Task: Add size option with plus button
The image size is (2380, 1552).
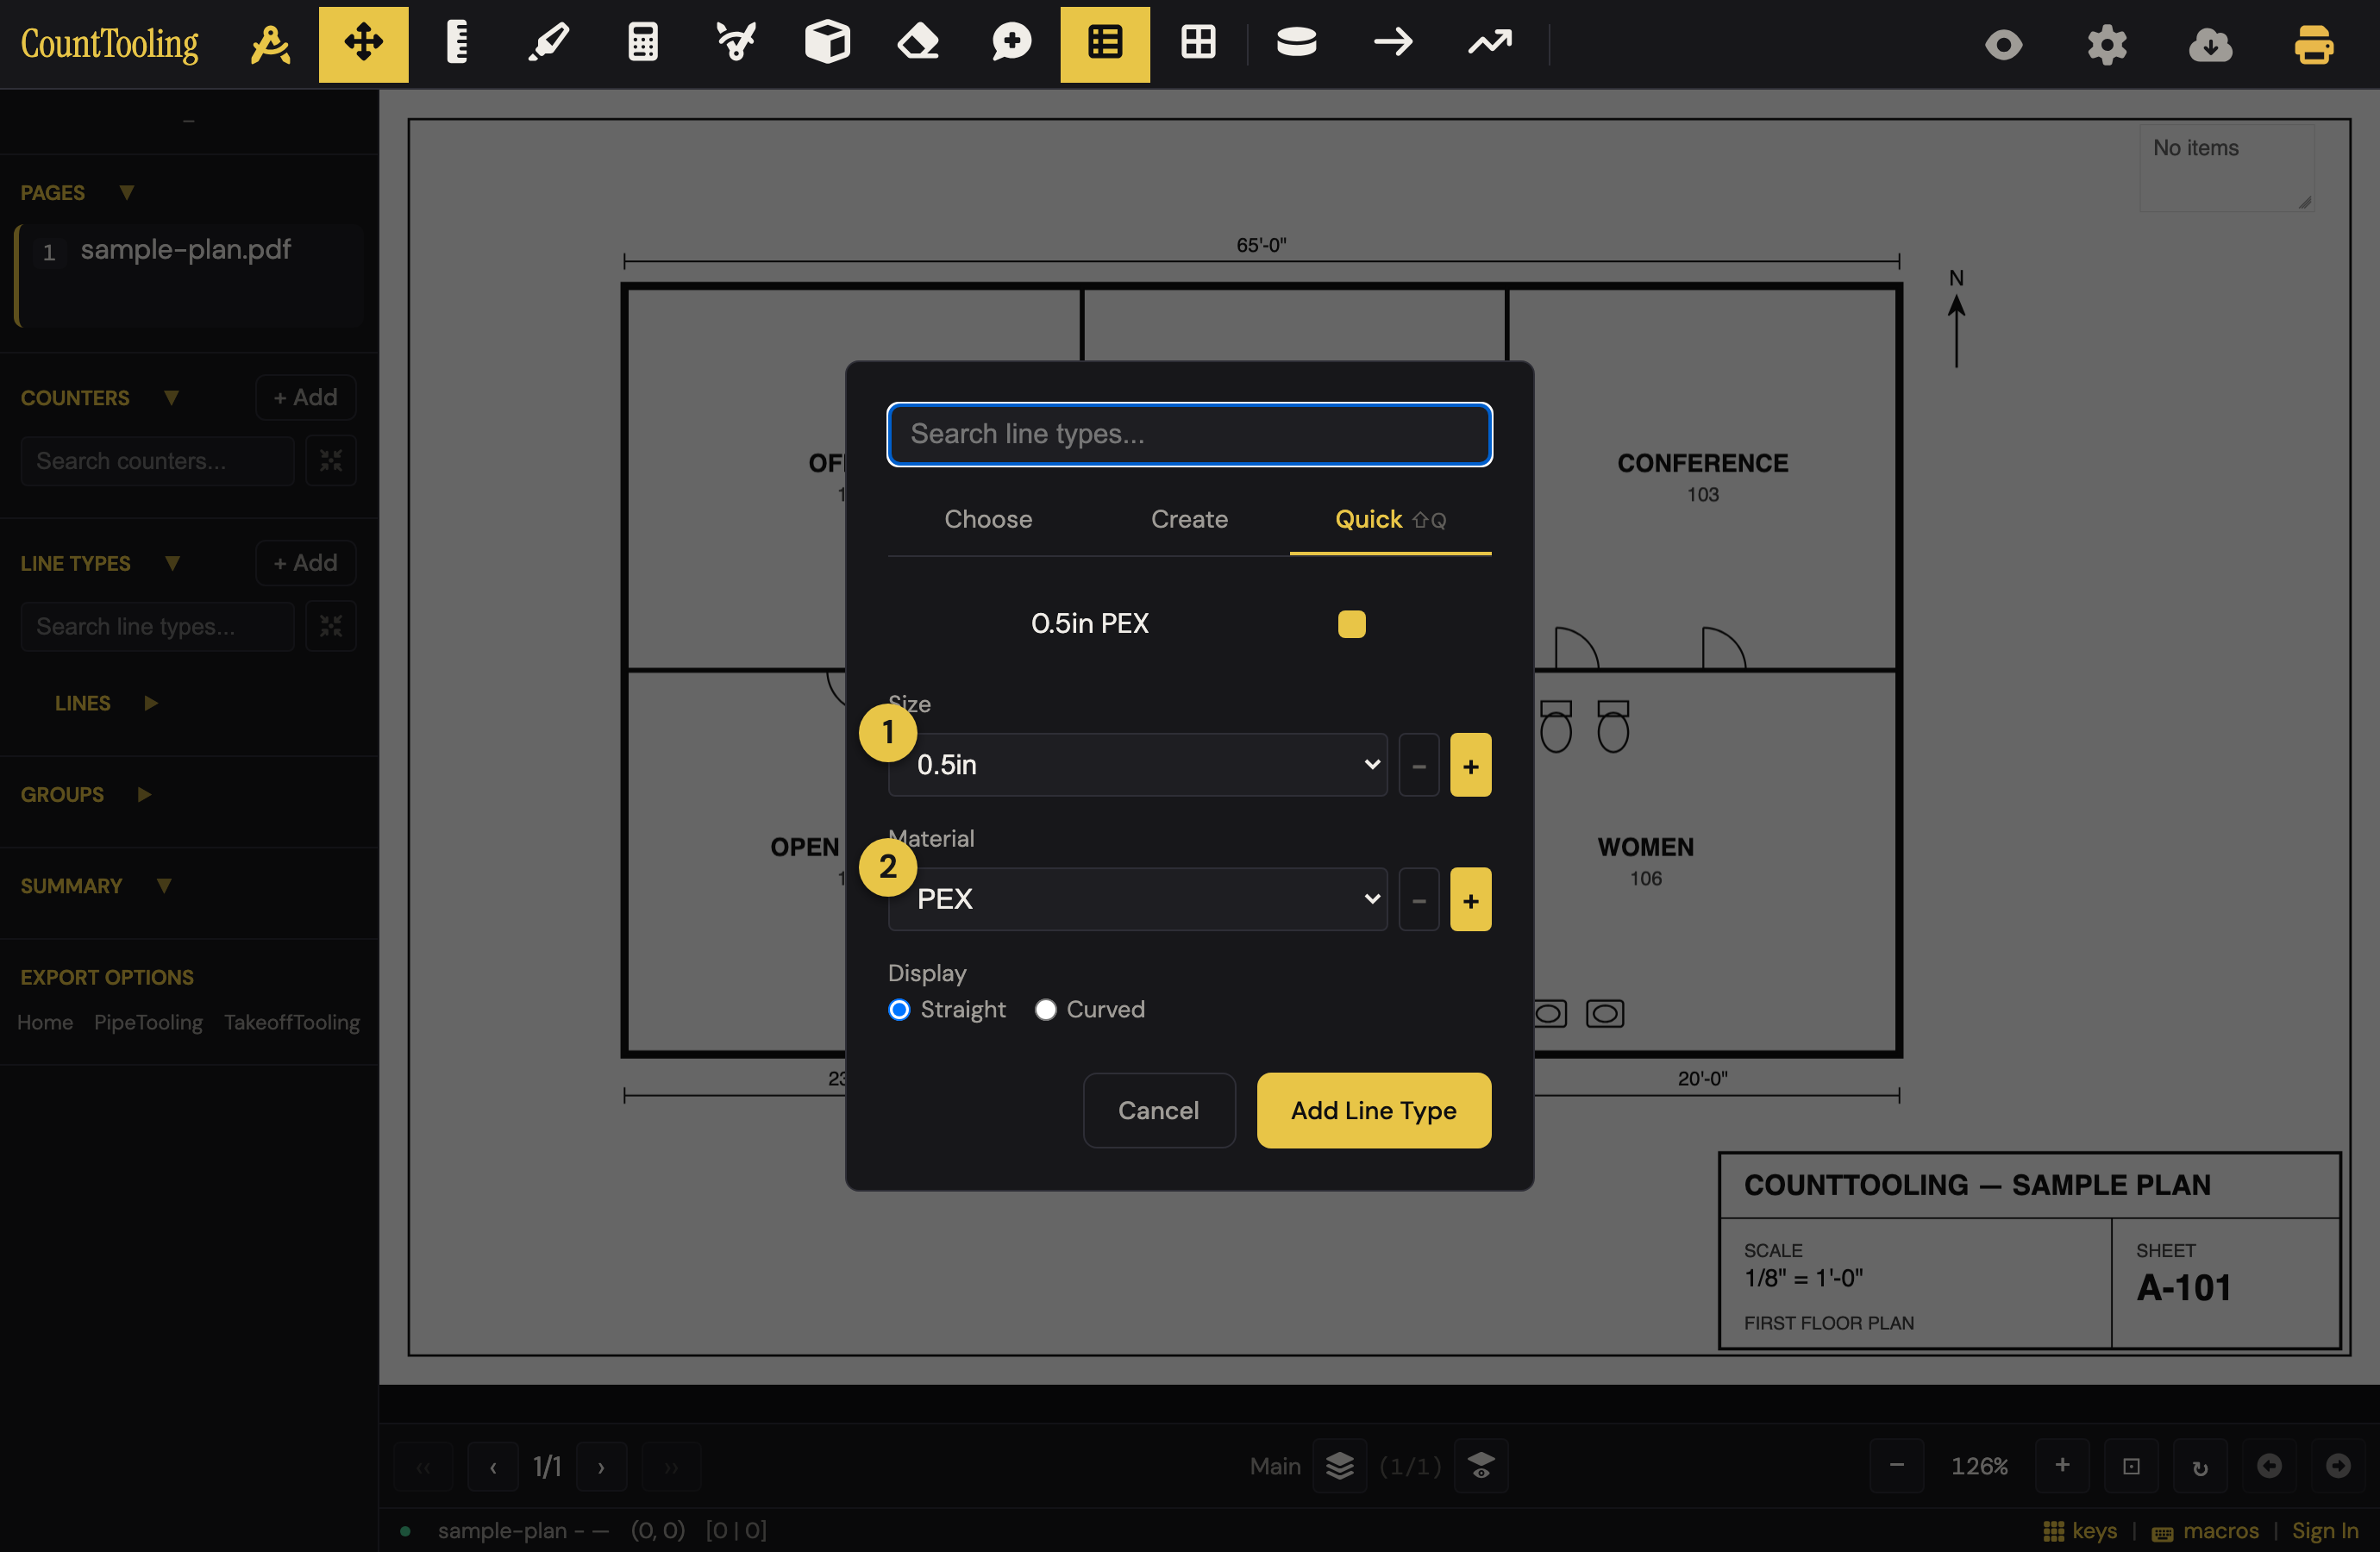Action: pos(1470,766)
